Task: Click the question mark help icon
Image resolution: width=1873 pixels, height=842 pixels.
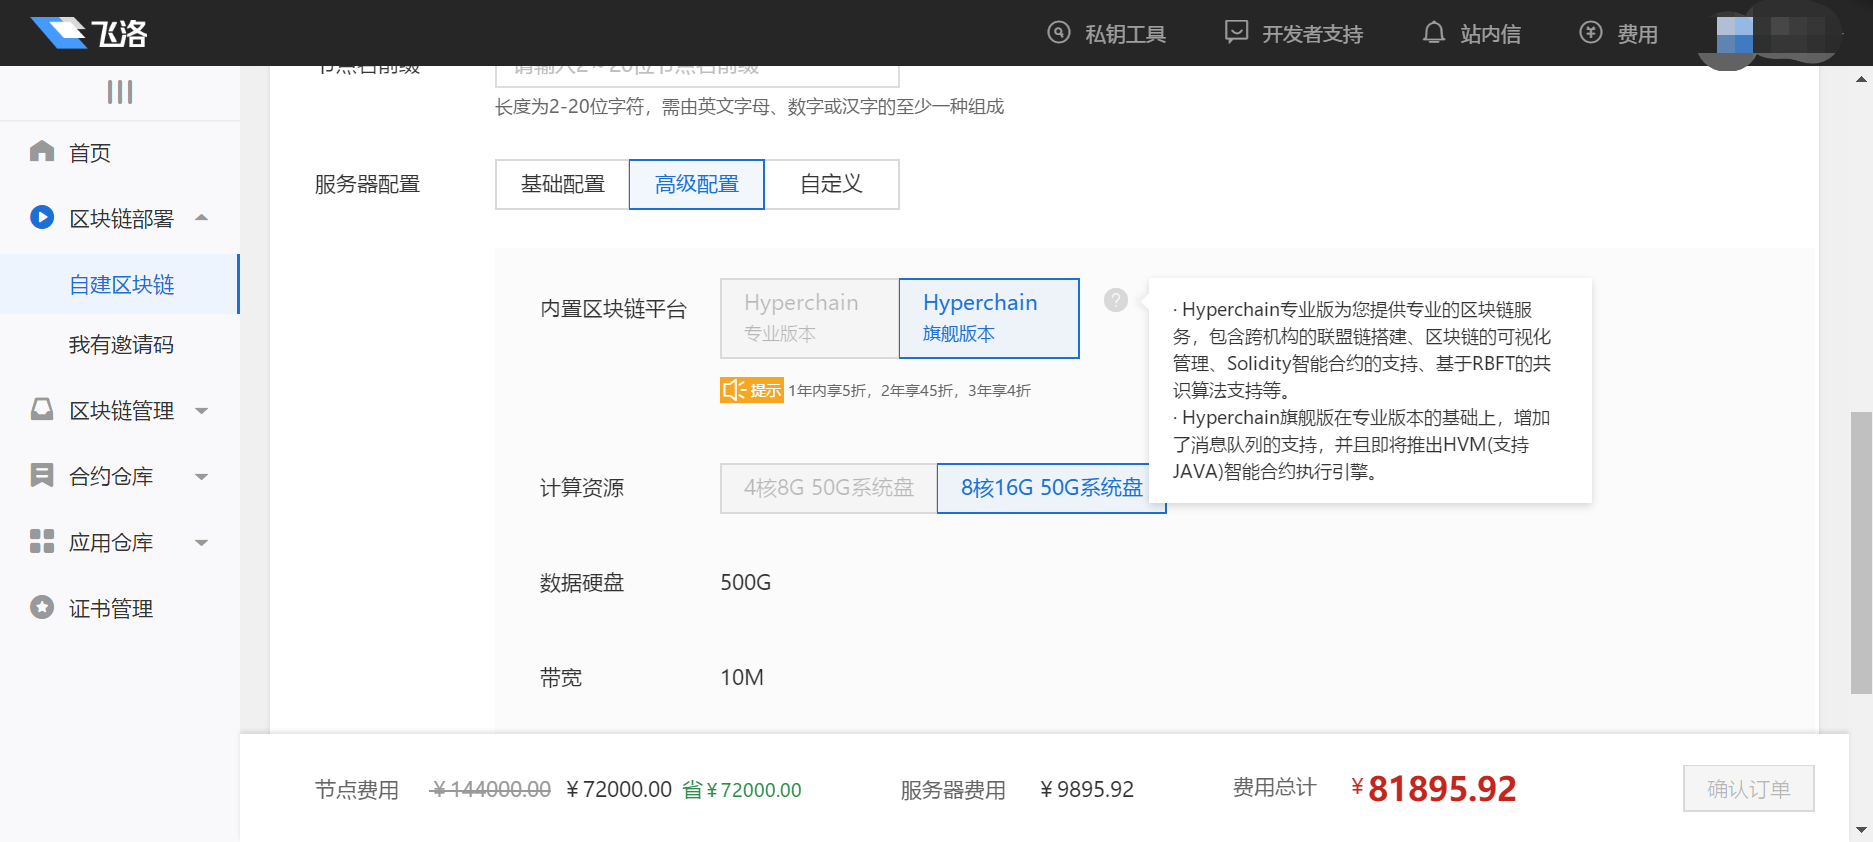Action: click(1116, 300)
